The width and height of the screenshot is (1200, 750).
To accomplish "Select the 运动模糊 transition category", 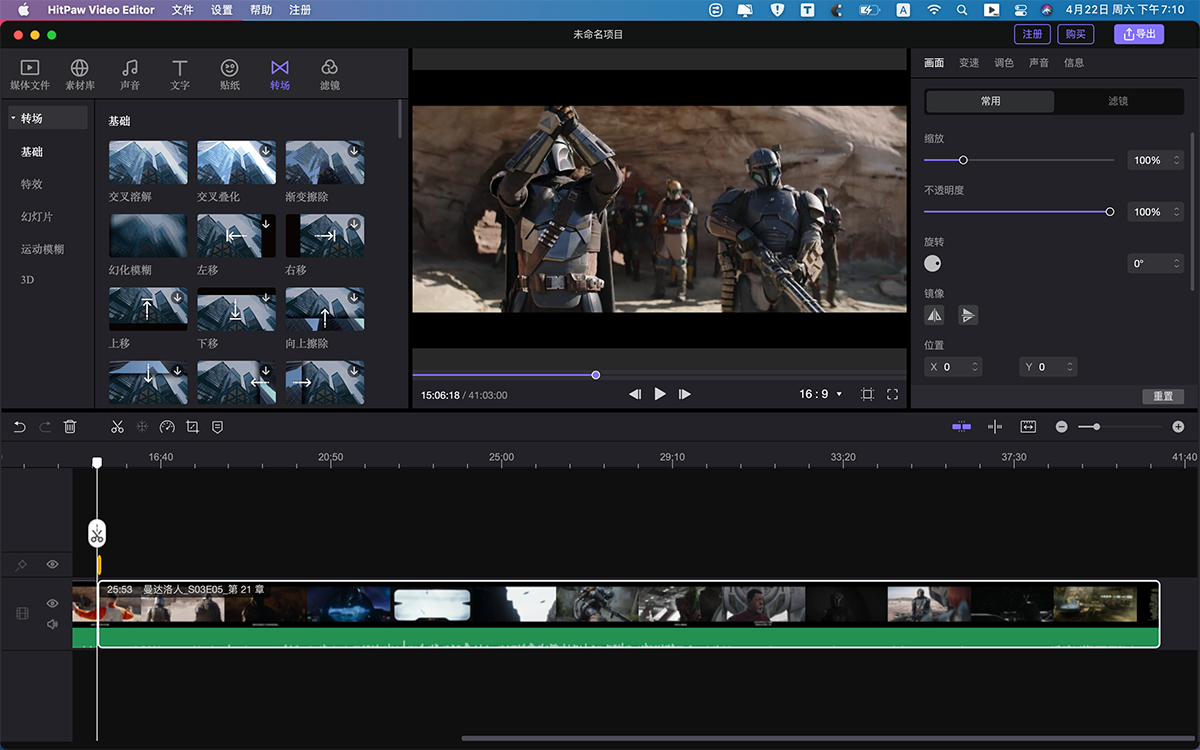I will [42, 248].
